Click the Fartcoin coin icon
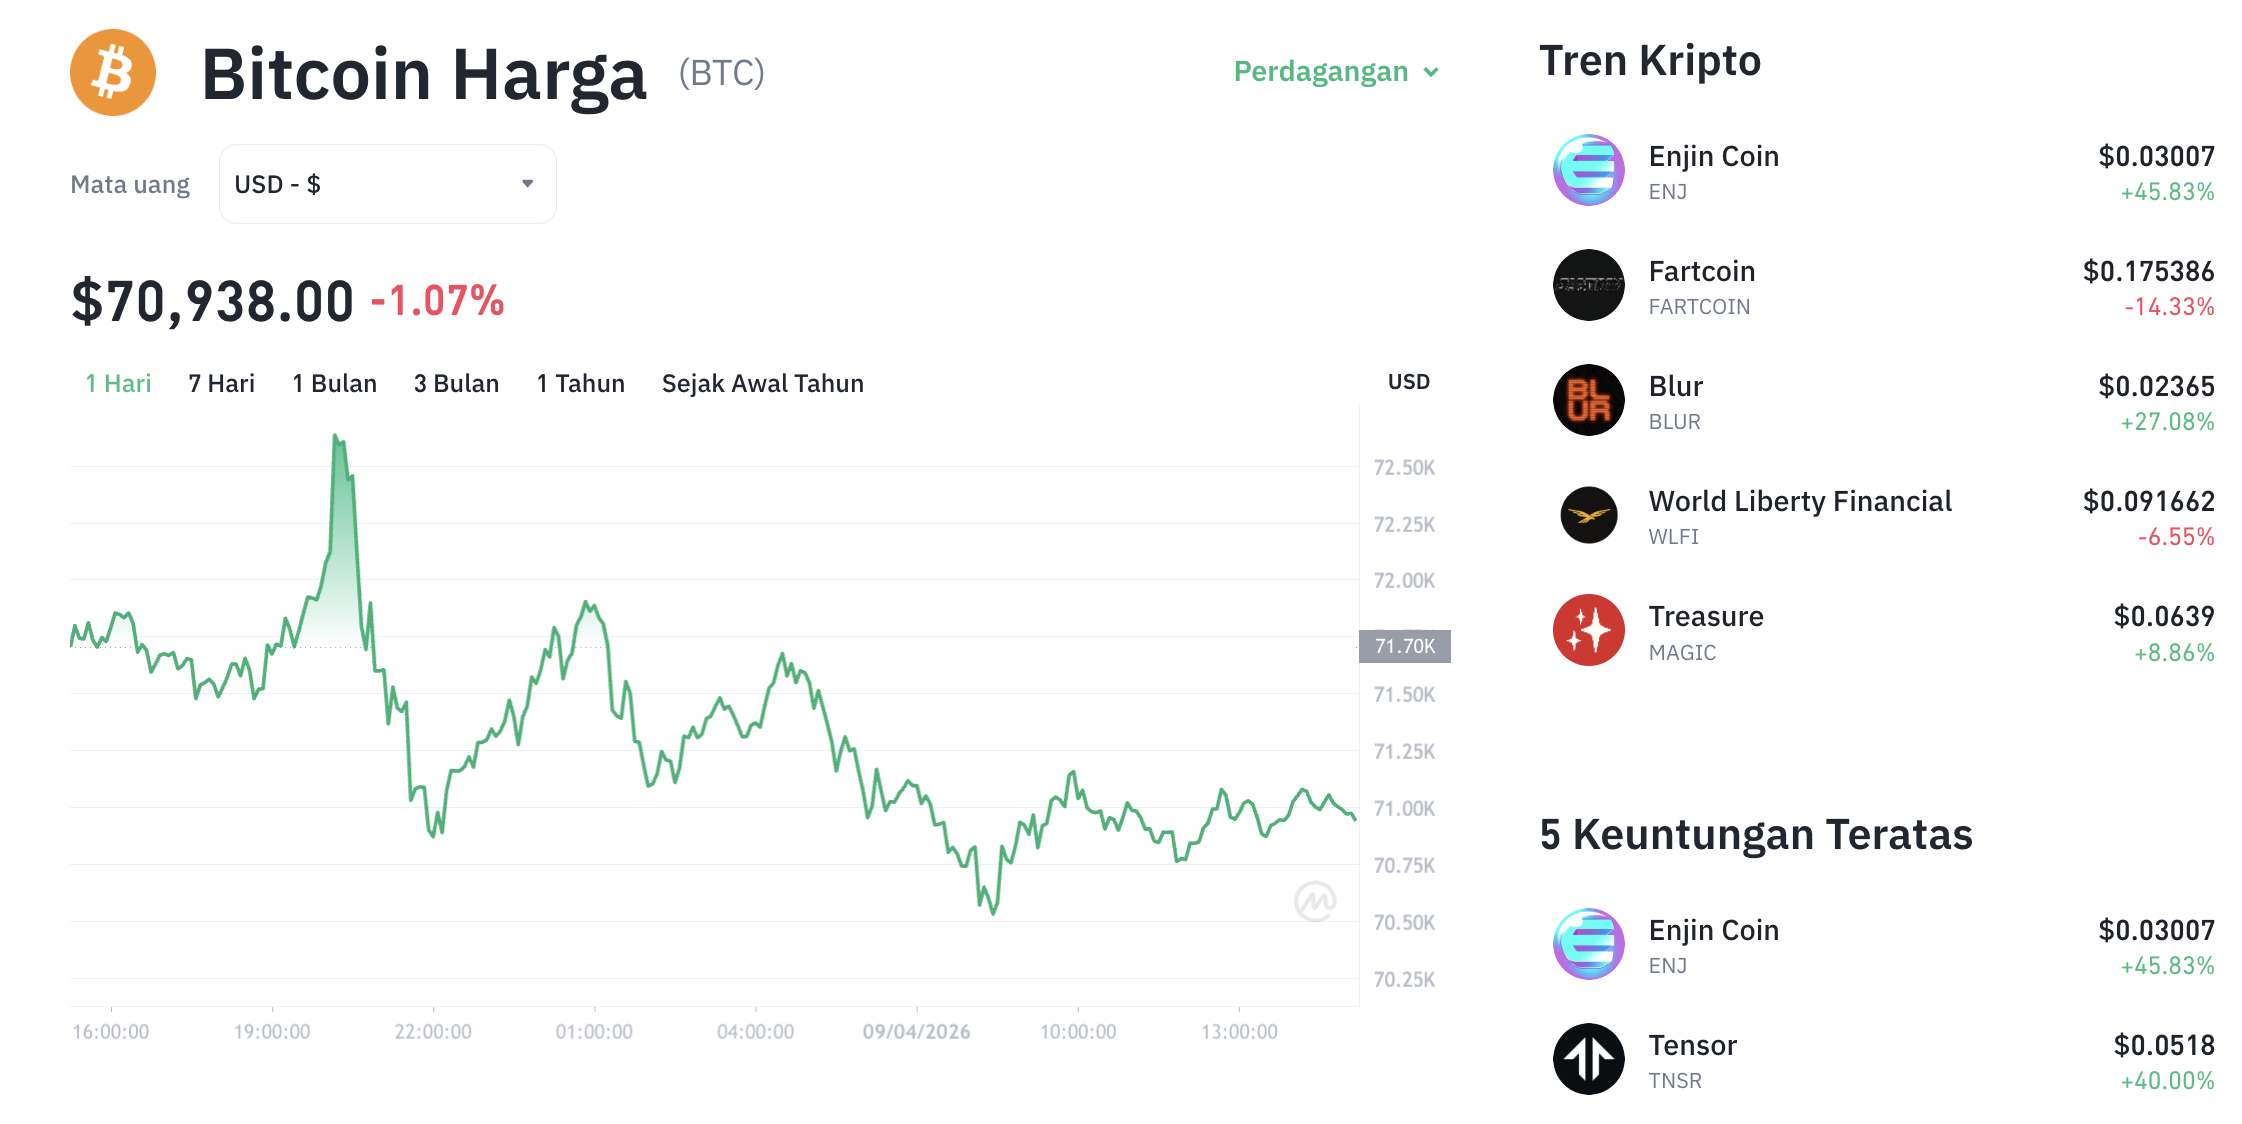Viewport: 2242px width, 1124px height. 1587,286
